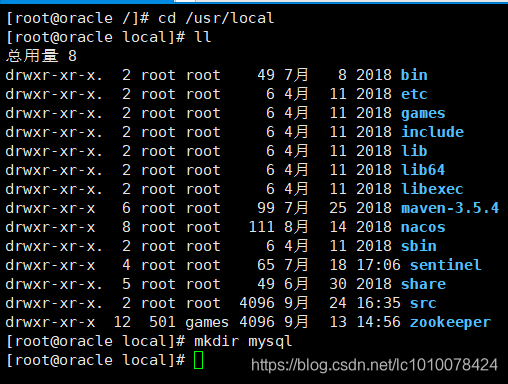Click the day '25' in maven row
Image resolution: width=508 pixels, height=384 pixels.
coord(338,208)
